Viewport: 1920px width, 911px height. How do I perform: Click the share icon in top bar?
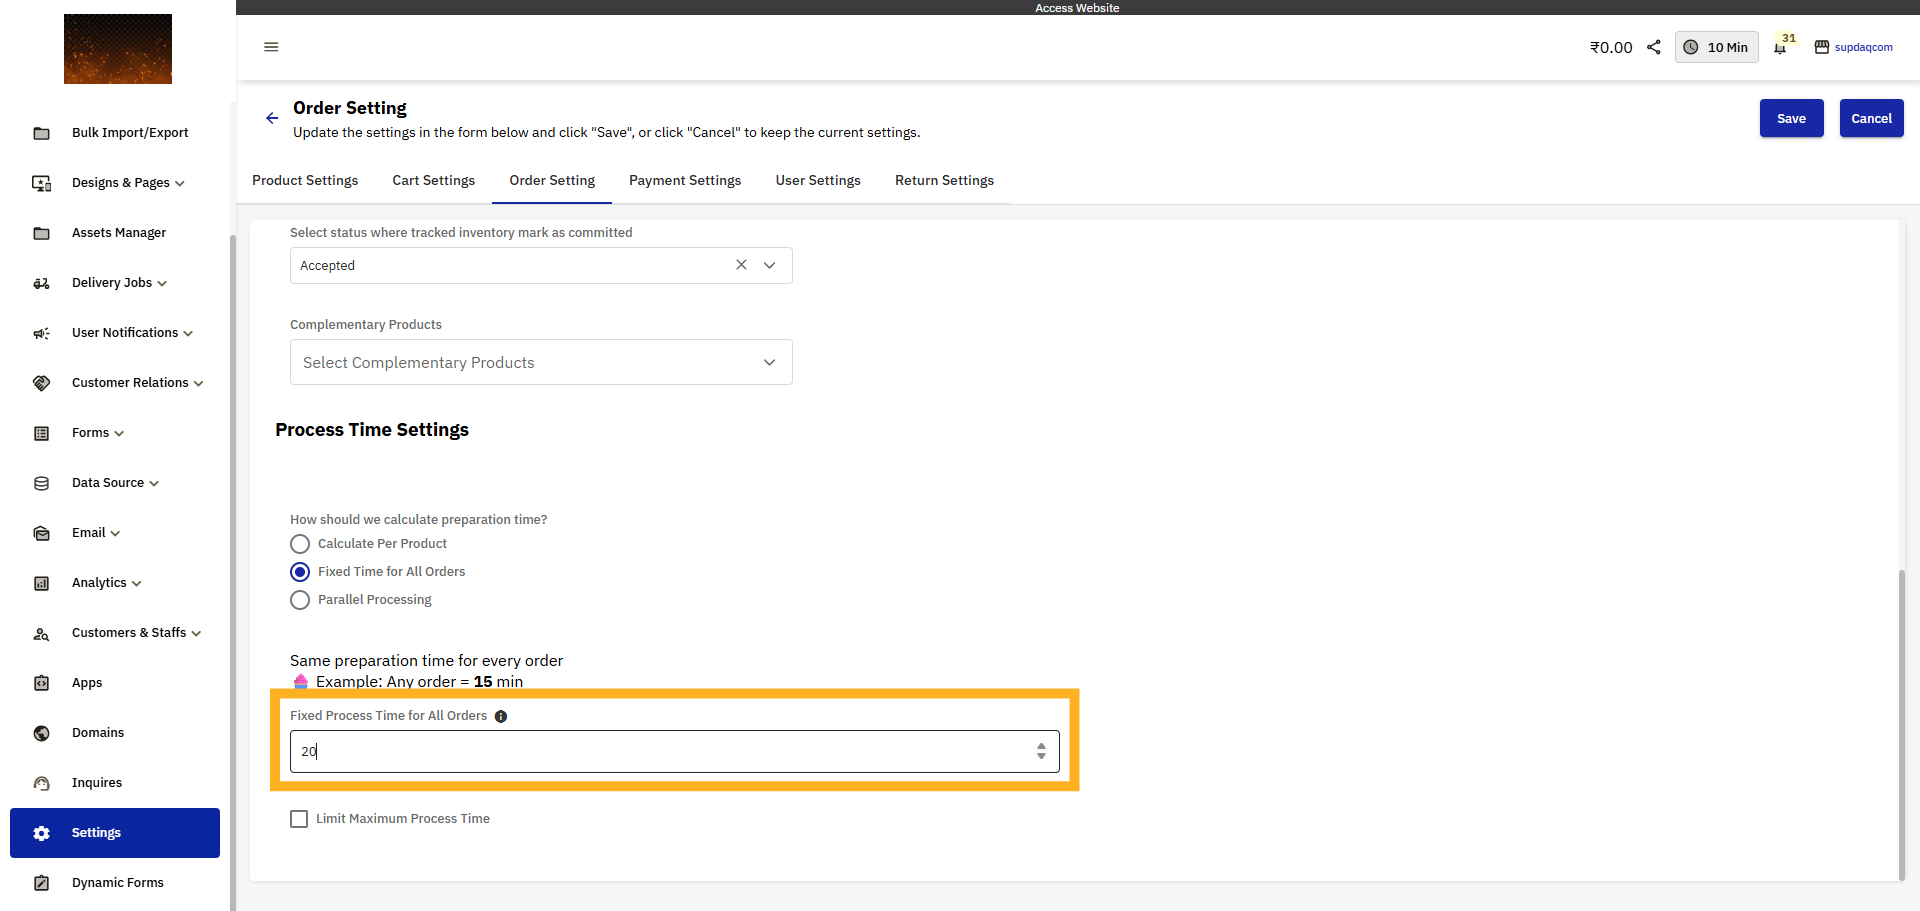[x=1653, y=47]
